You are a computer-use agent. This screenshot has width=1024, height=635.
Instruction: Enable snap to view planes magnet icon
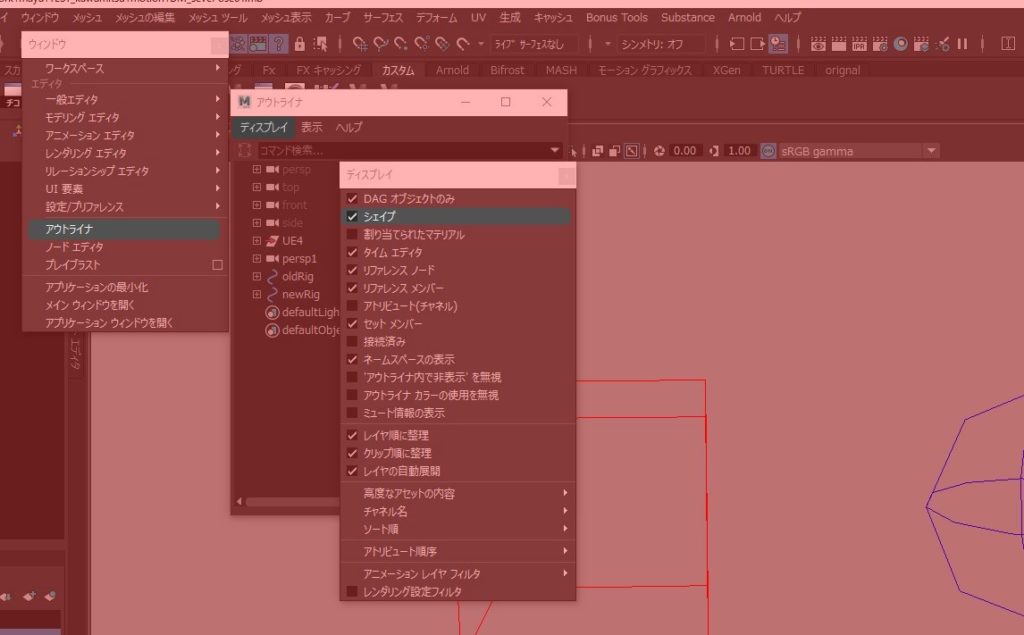coord(443,44)
